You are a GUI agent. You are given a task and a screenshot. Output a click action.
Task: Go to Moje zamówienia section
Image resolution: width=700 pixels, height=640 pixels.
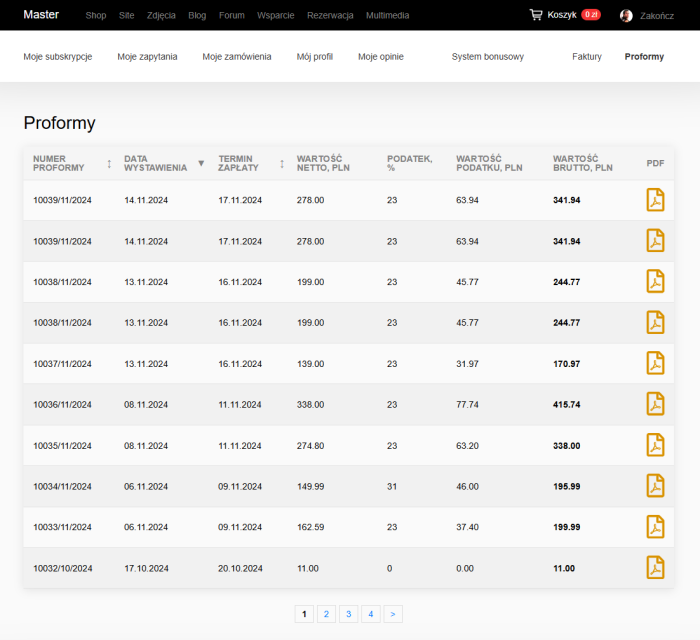(x=236, y=57)
